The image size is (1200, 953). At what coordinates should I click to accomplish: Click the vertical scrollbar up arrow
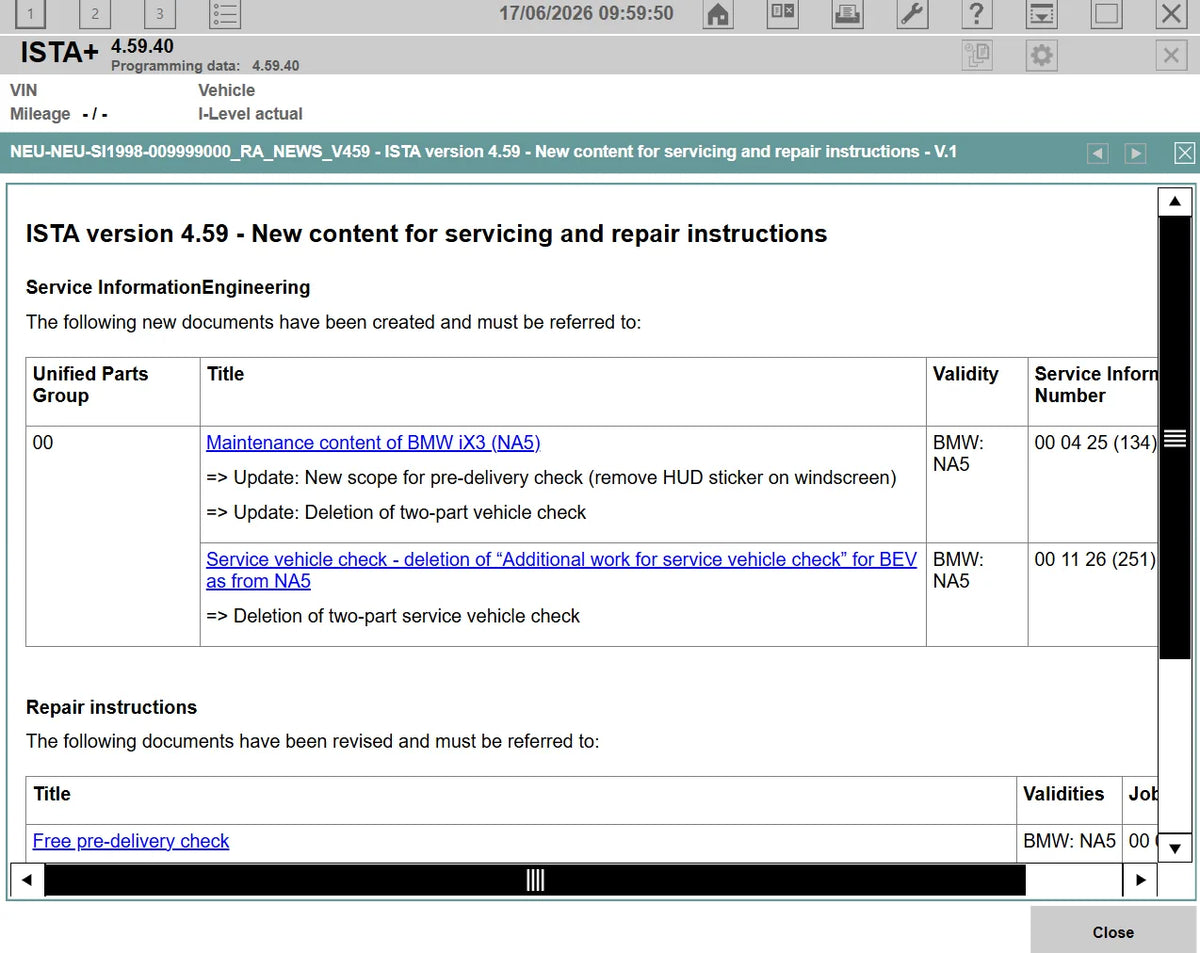[1175, 201]
